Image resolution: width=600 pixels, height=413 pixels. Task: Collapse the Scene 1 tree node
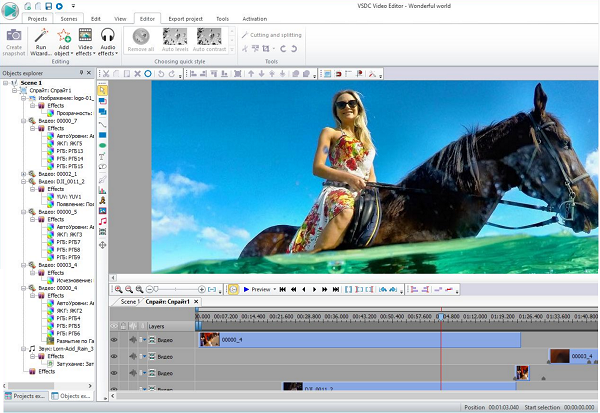point(6,83)
